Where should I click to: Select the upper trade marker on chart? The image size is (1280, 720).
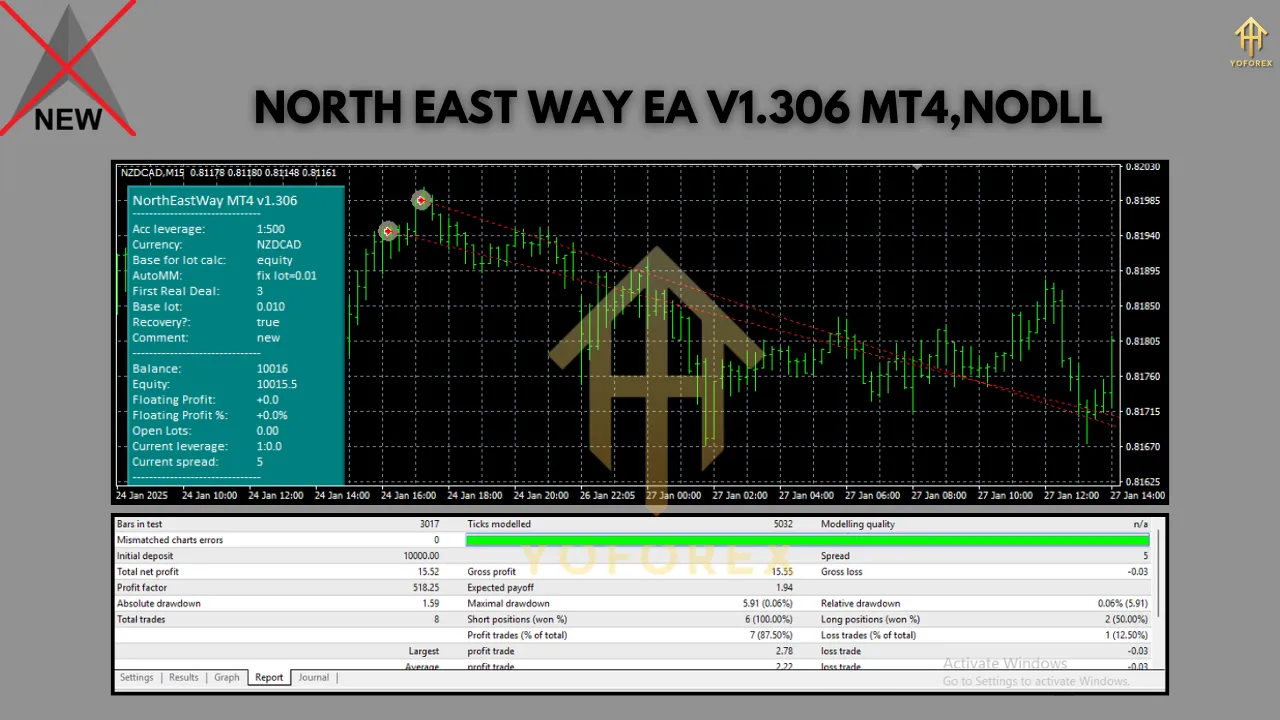click(422, 201)
